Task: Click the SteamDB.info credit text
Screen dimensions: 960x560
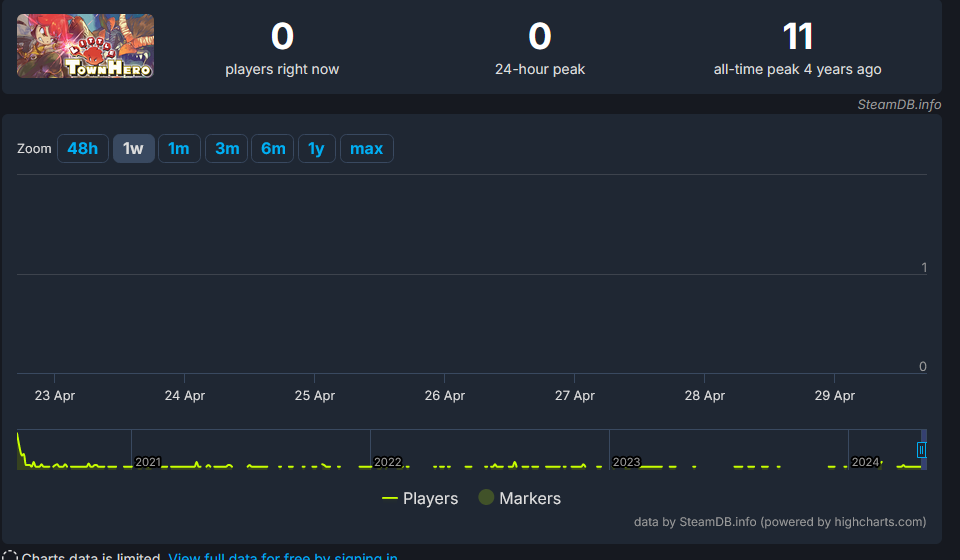Action: click(x=899, y=105)
